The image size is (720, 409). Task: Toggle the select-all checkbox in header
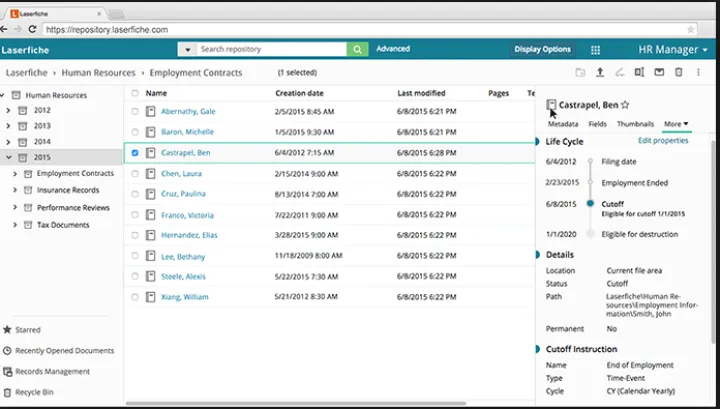(x=135, y=93)
